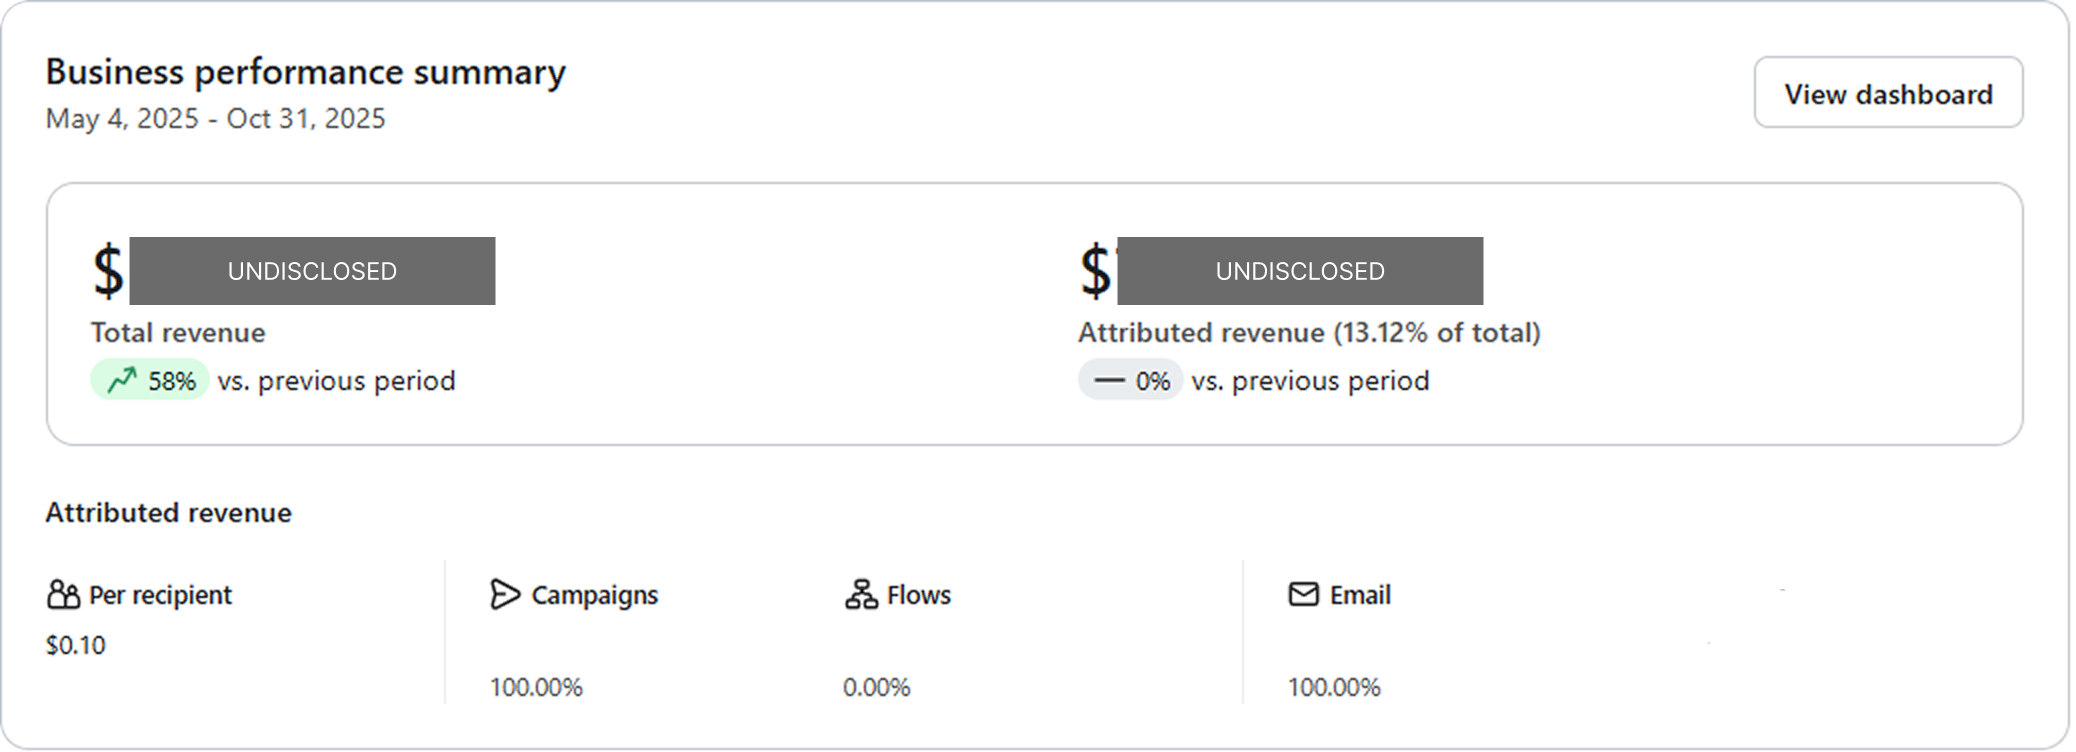Click the Business performance summary heading
Image resolution: width=2076 pixels, height=752 pixels.
pos(306,72)
